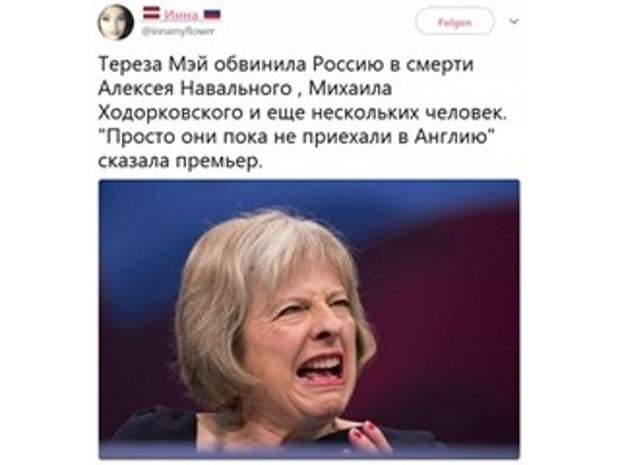Click the Russian tweet text body
This screenshot has width=620, height=465.
pos(302,112)
